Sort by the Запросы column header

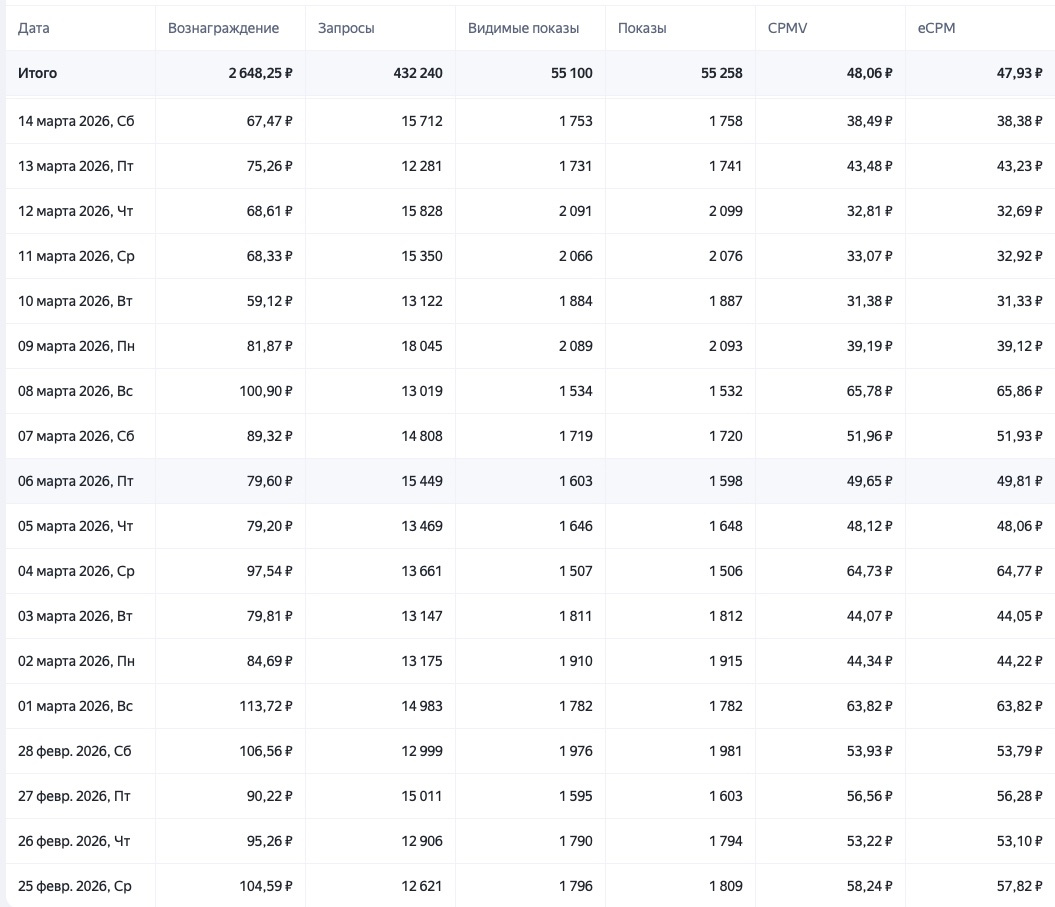346,28
